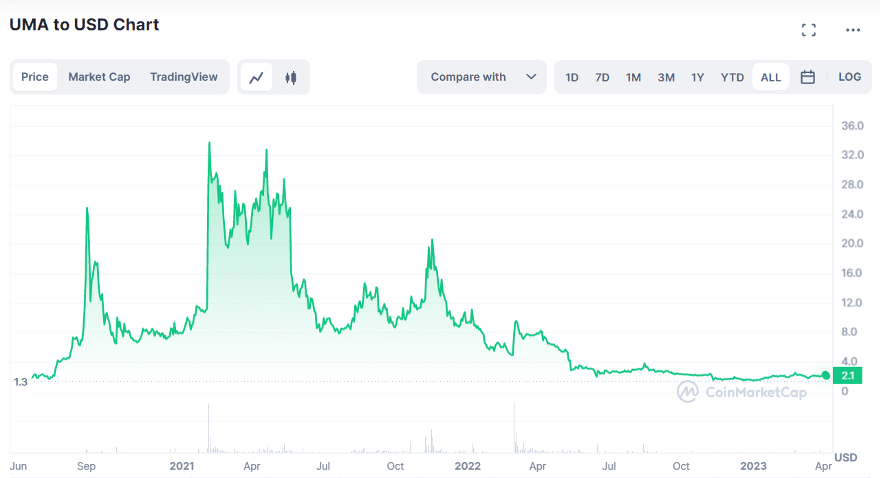The height and width of the screenshot is (478, 880).
Task: Set time range to 7D
Action: (602, 77)
